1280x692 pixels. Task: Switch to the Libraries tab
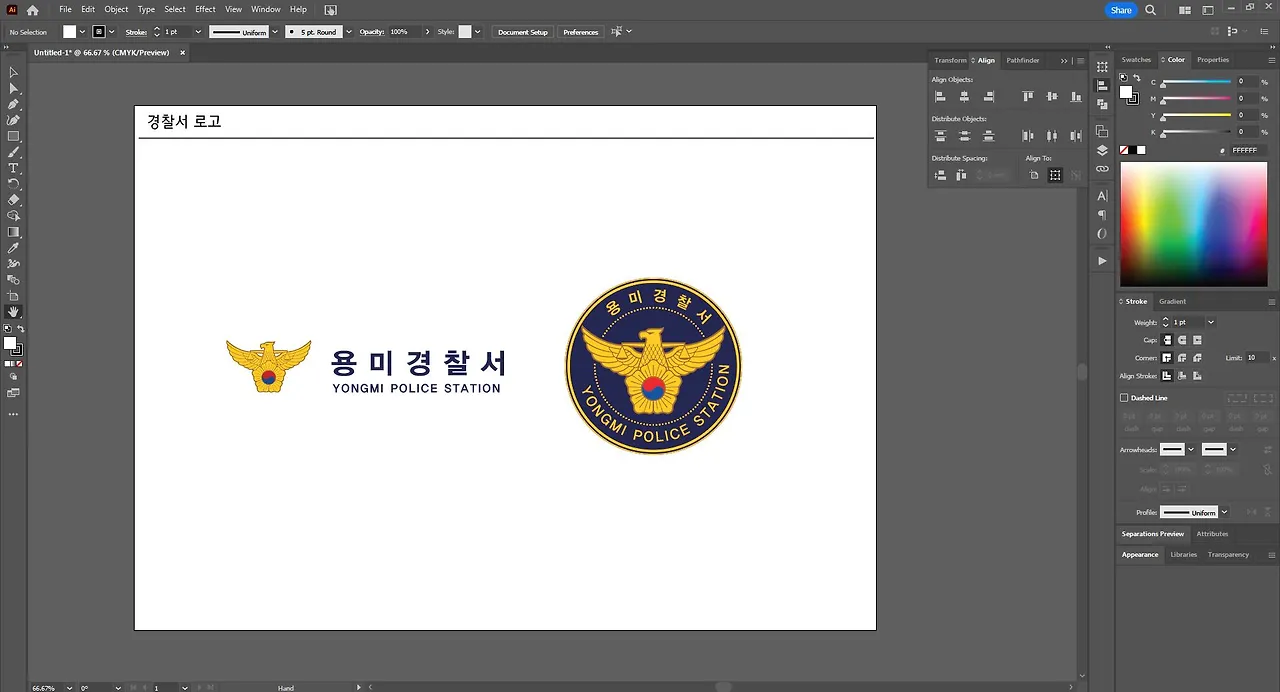click(1183, 554)
